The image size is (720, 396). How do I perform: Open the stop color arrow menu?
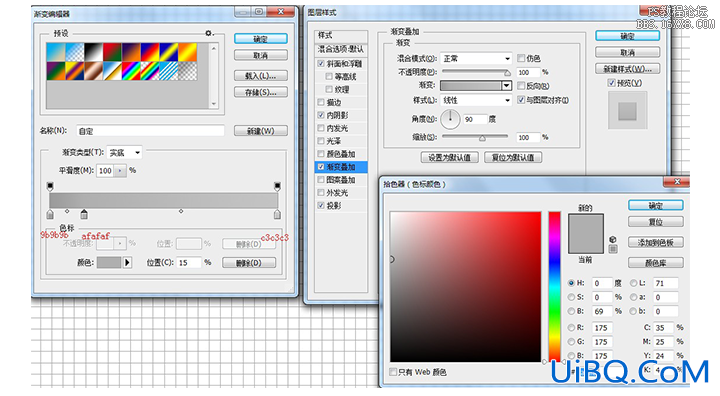tap(127, 262)
